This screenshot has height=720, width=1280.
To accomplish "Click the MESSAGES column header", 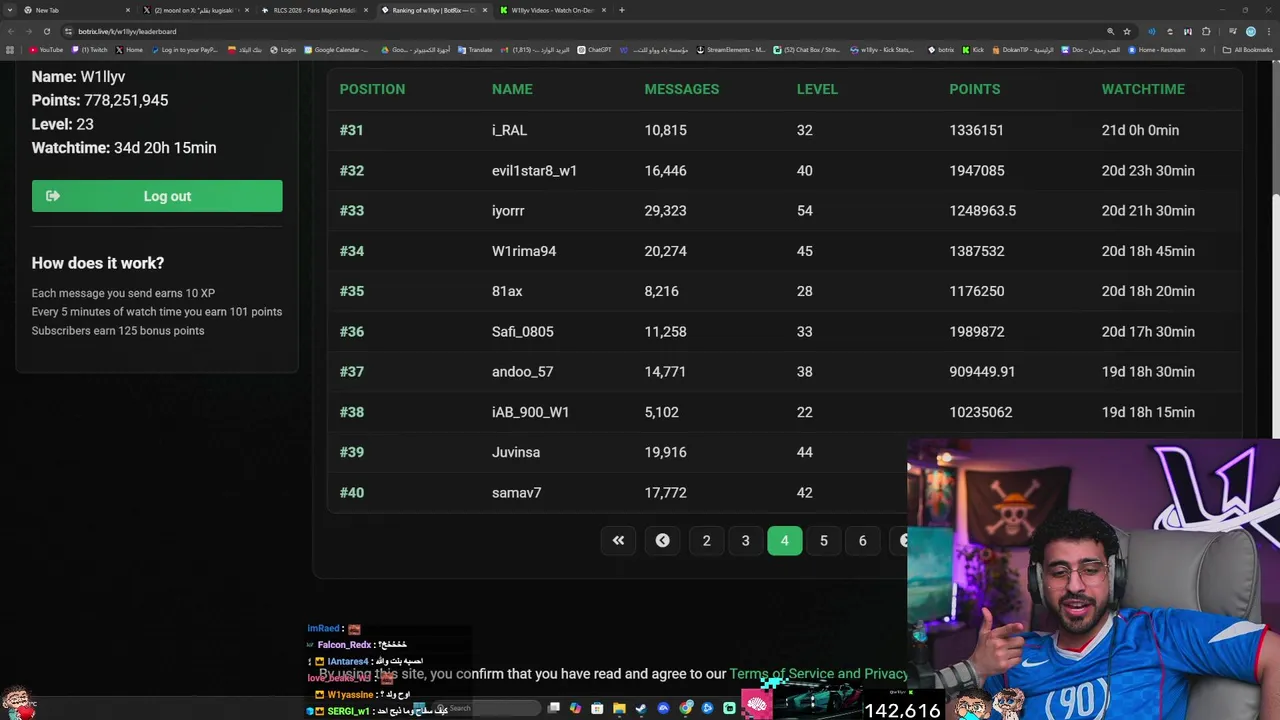I will point(682,89).
